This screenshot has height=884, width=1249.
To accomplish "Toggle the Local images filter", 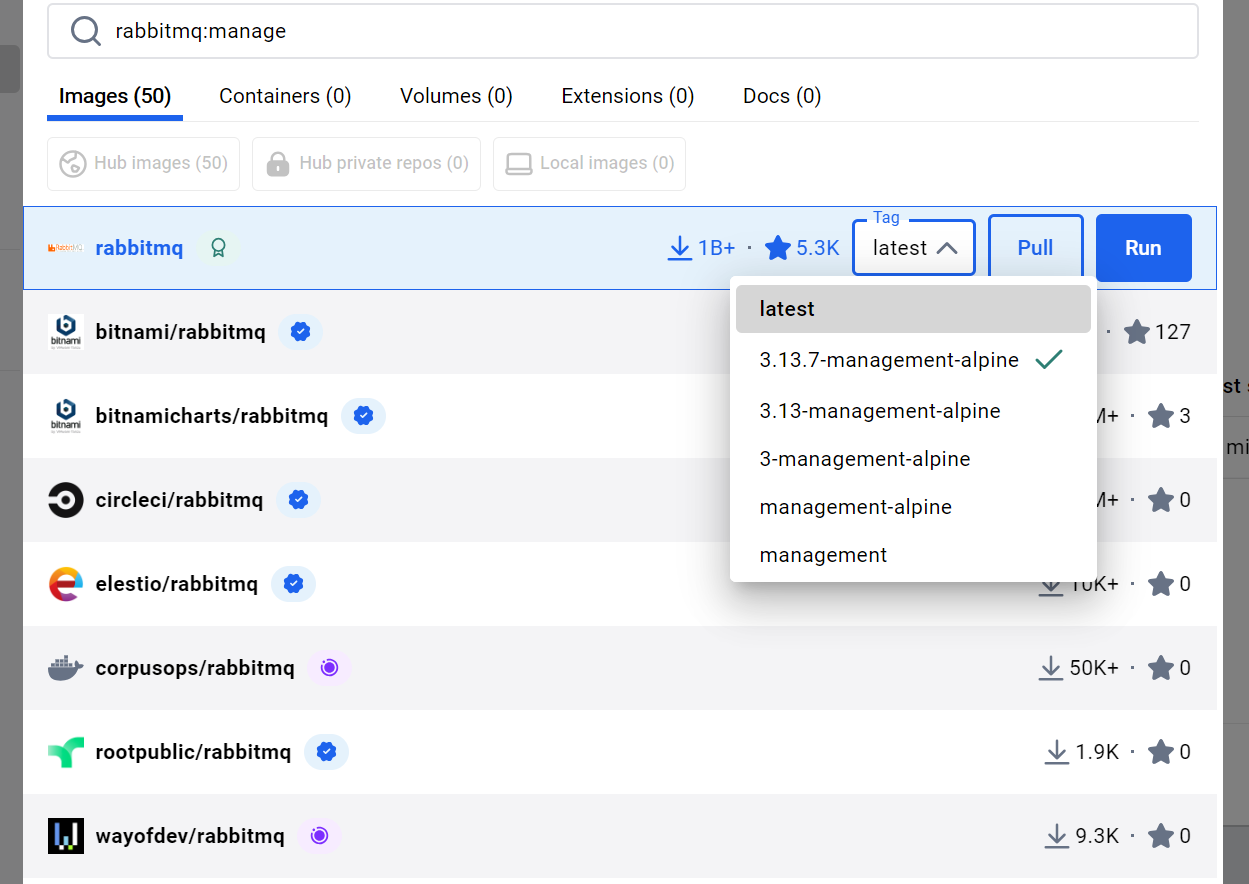I will 589,163.
